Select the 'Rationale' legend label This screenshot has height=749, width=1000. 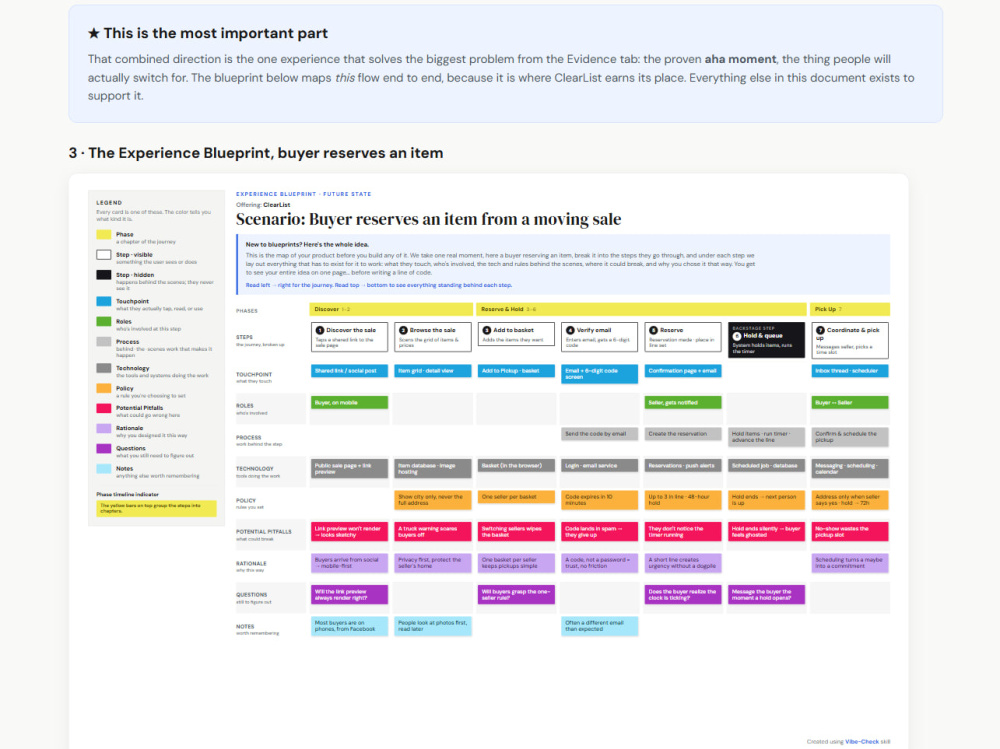click(x=129, y=428)
